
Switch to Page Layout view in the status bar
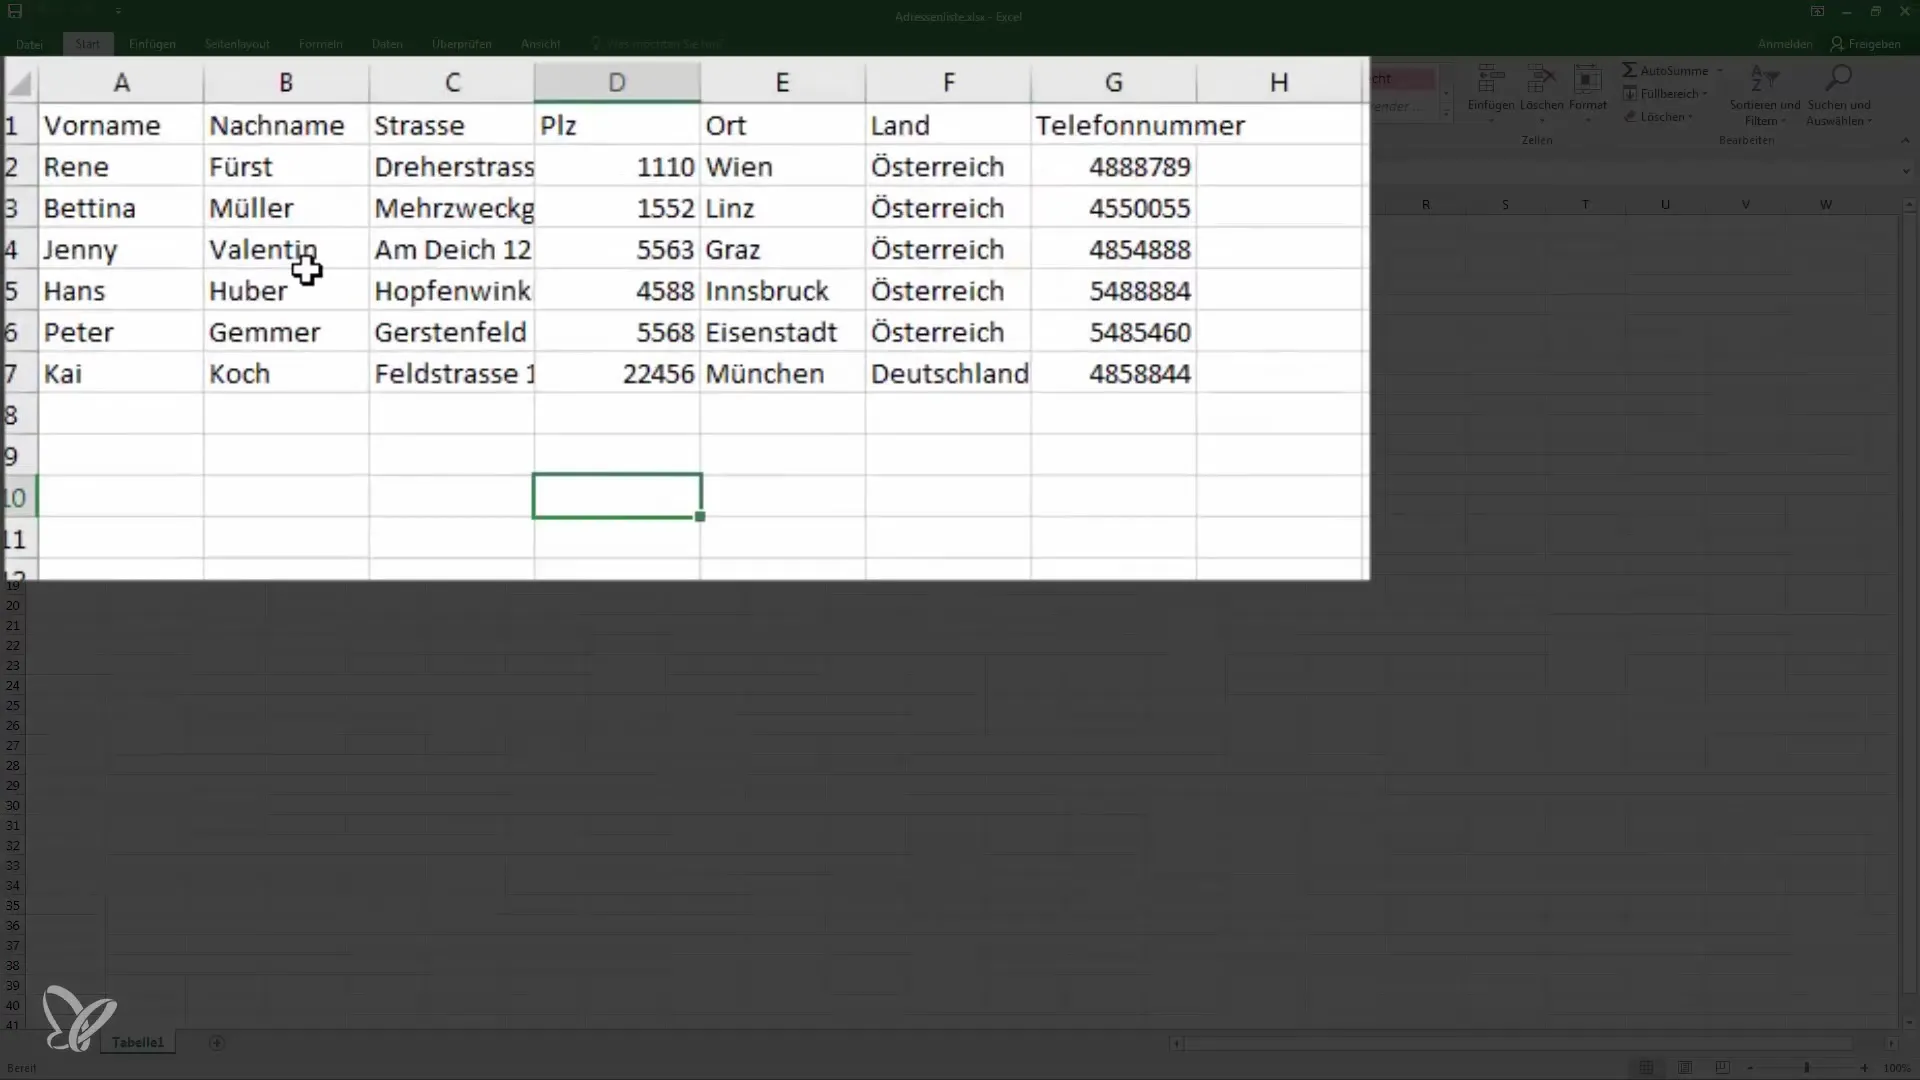click(x=1684, y=1068)
